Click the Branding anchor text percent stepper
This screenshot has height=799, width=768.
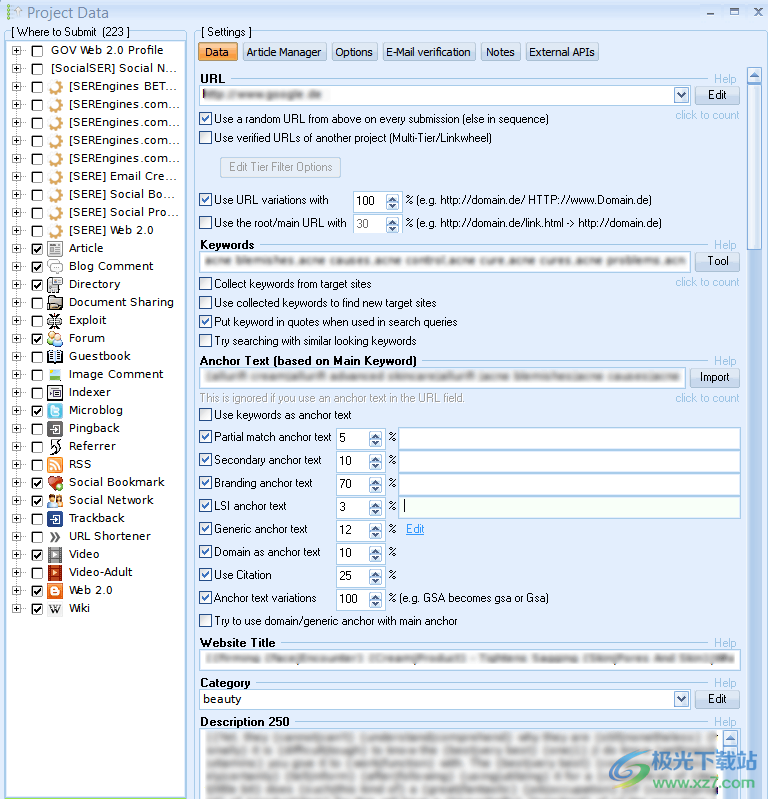click(x=375, y=484)
